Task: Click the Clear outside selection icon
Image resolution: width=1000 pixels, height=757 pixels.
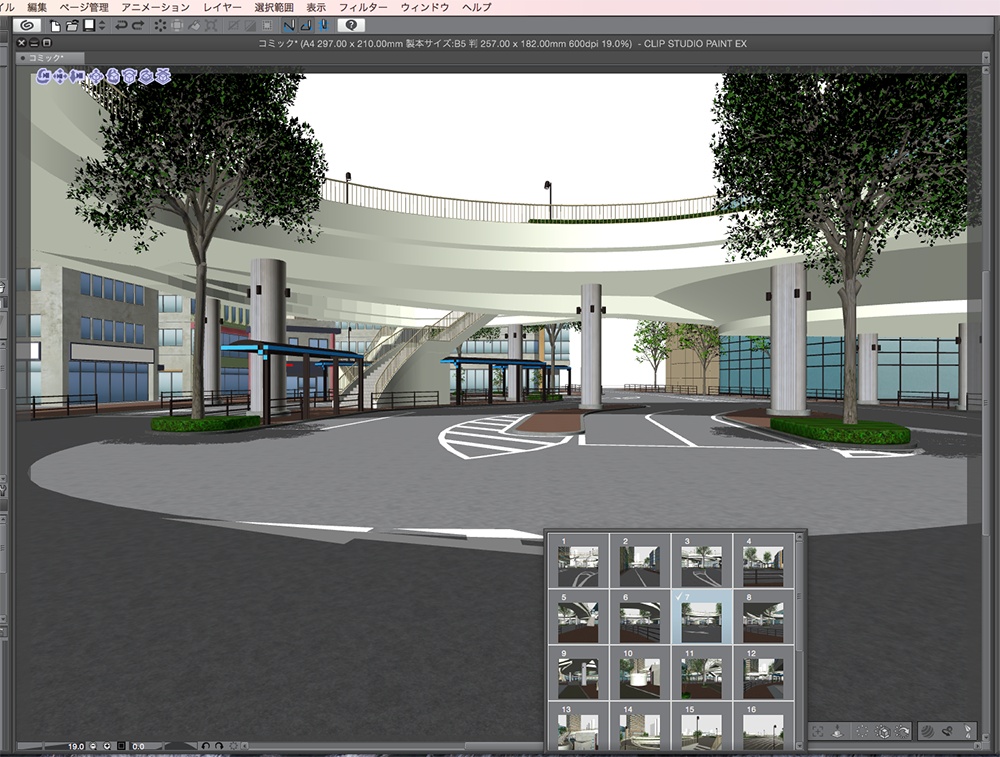Action: pos(177,26)
